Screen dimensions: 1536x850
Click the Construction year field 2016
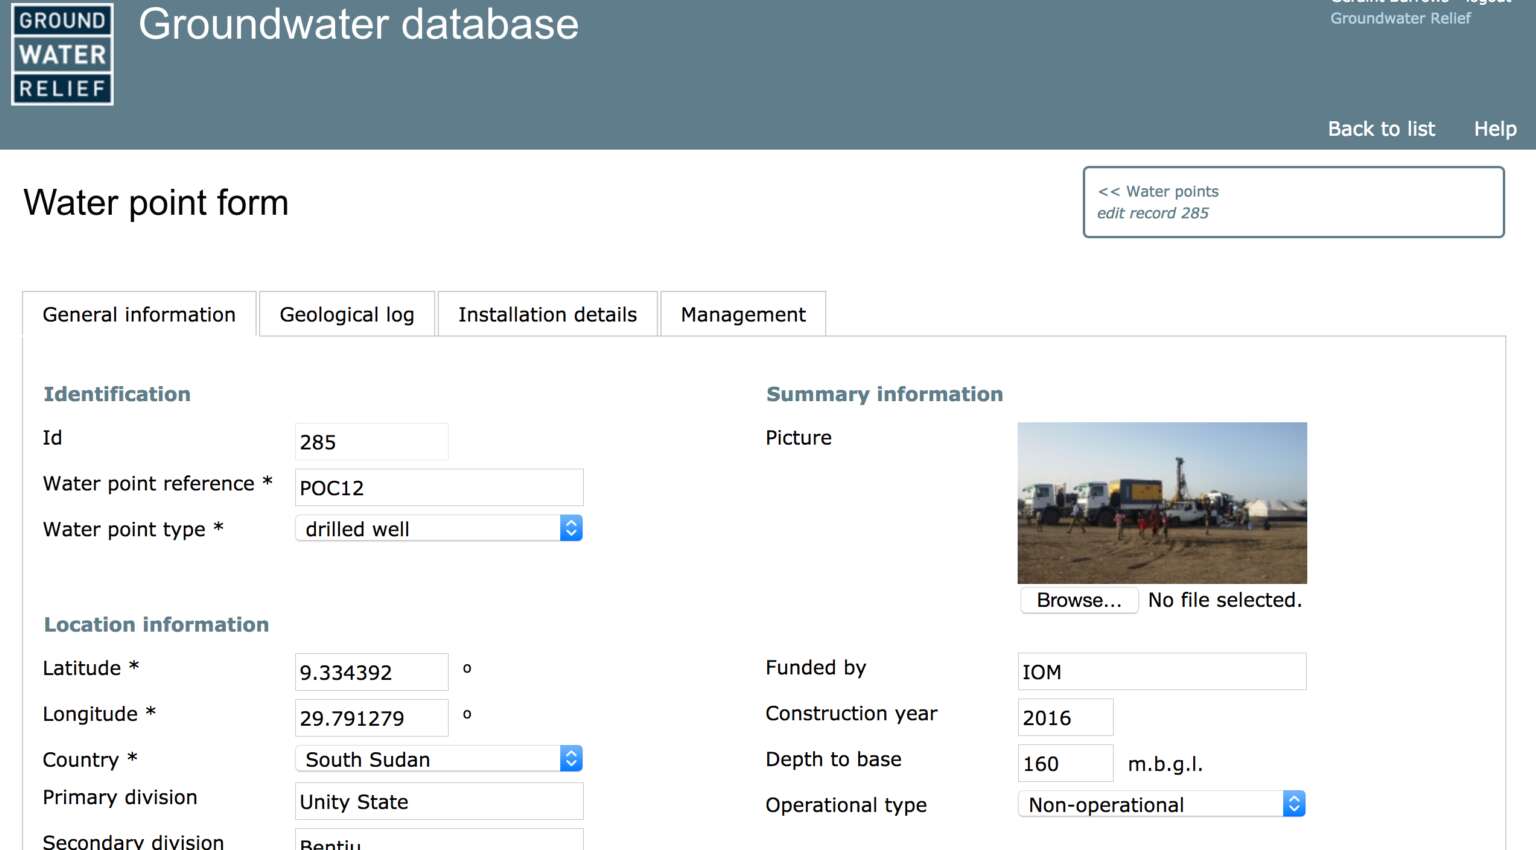click(1065, 718)
